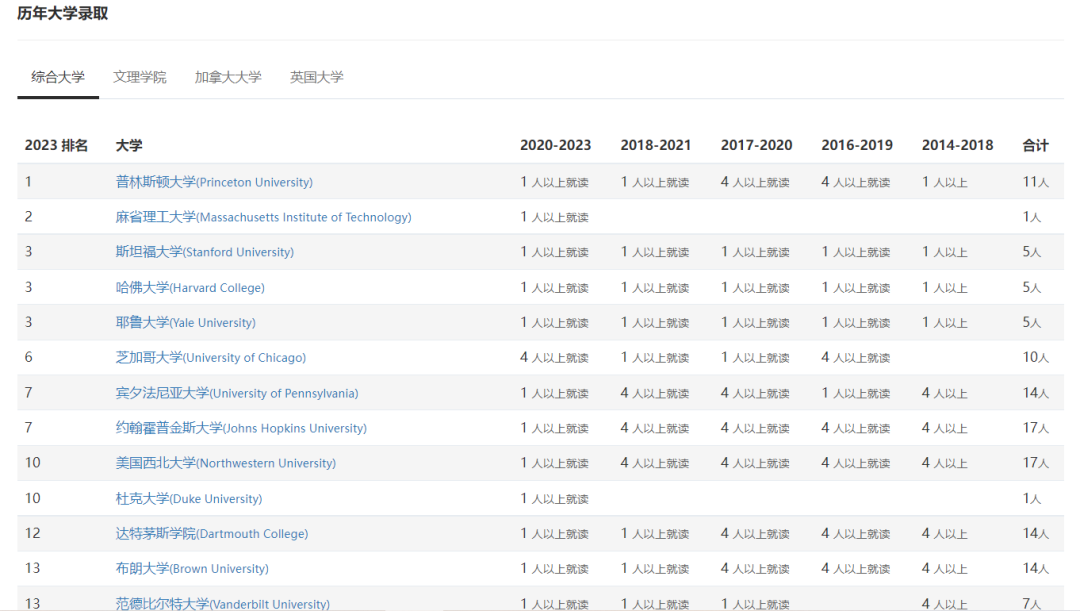Click Stanford's 2014-2018 value 1 人以上
The height and width of the screenshot is (611, 1080).
pyautogui.click(x=945, y=252)
